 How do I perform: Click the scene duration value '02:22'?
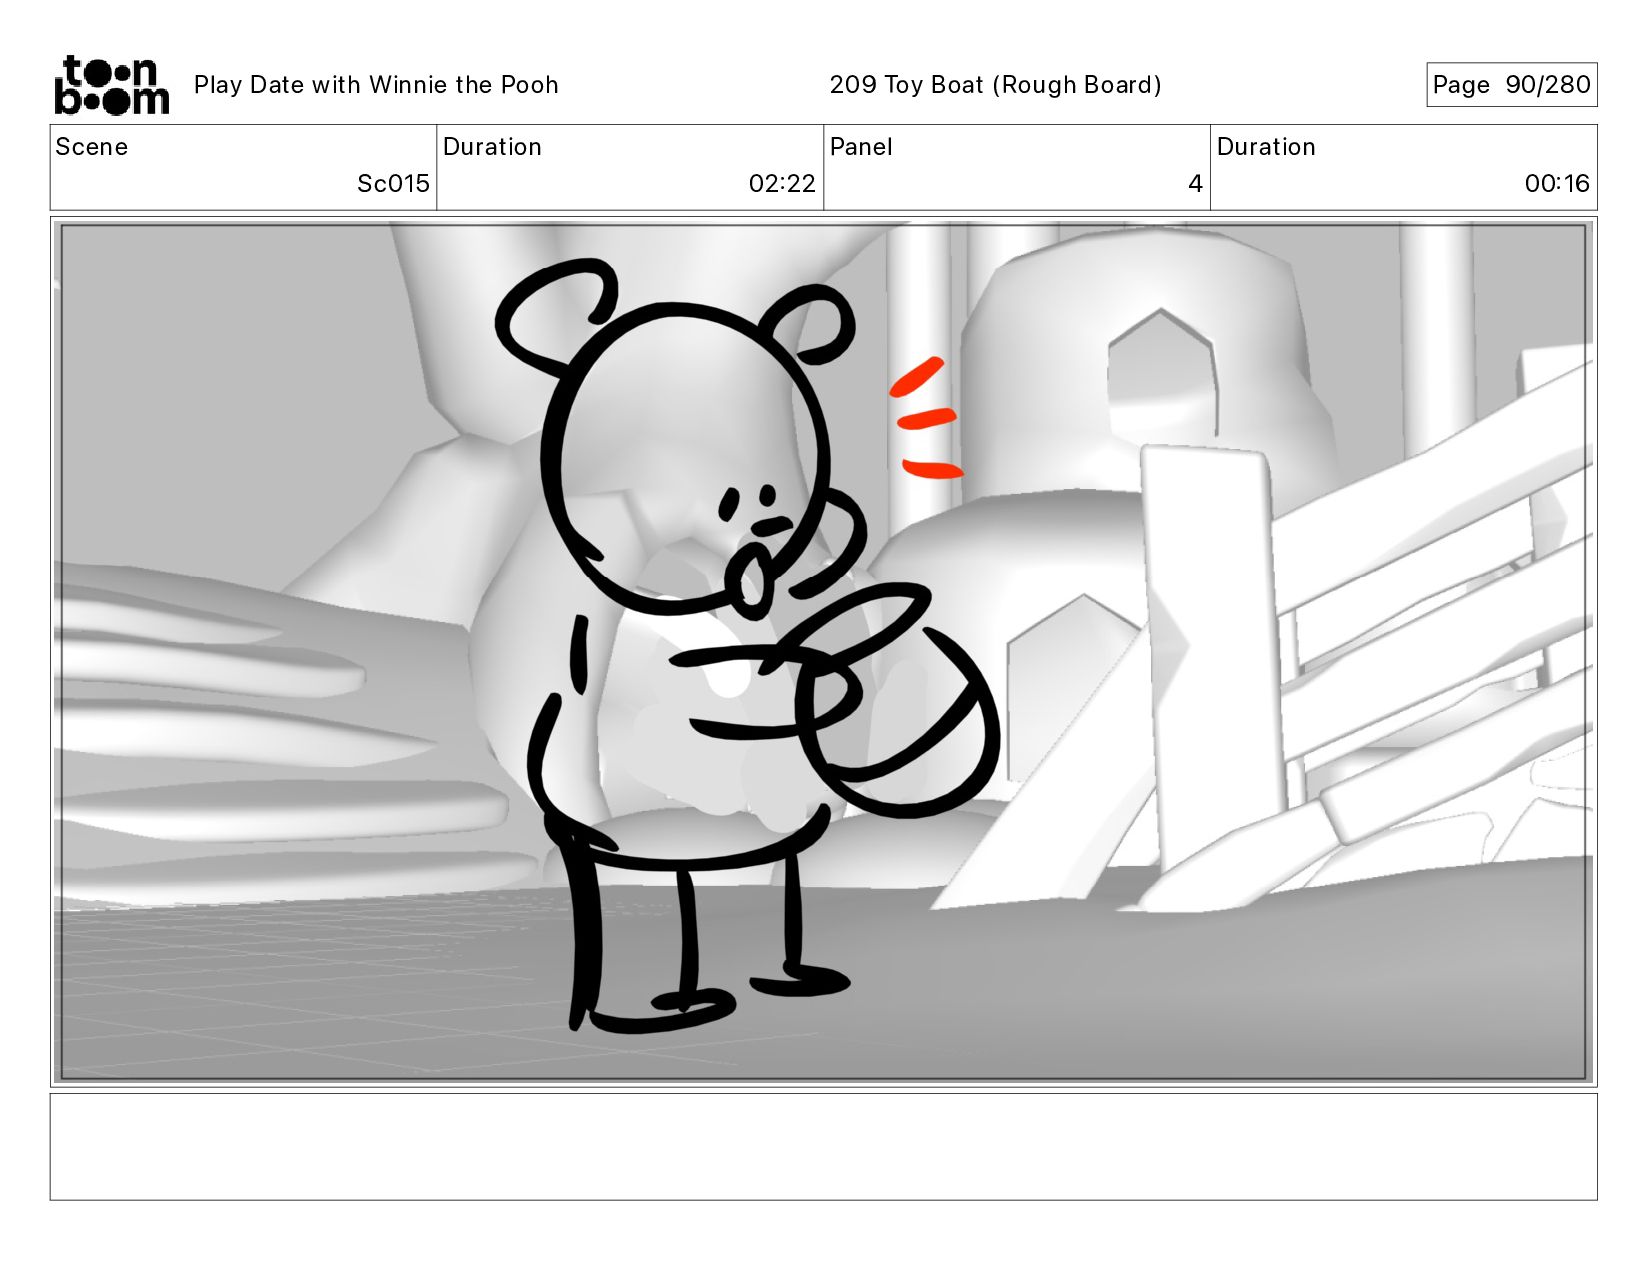click(x=782, y=184)
